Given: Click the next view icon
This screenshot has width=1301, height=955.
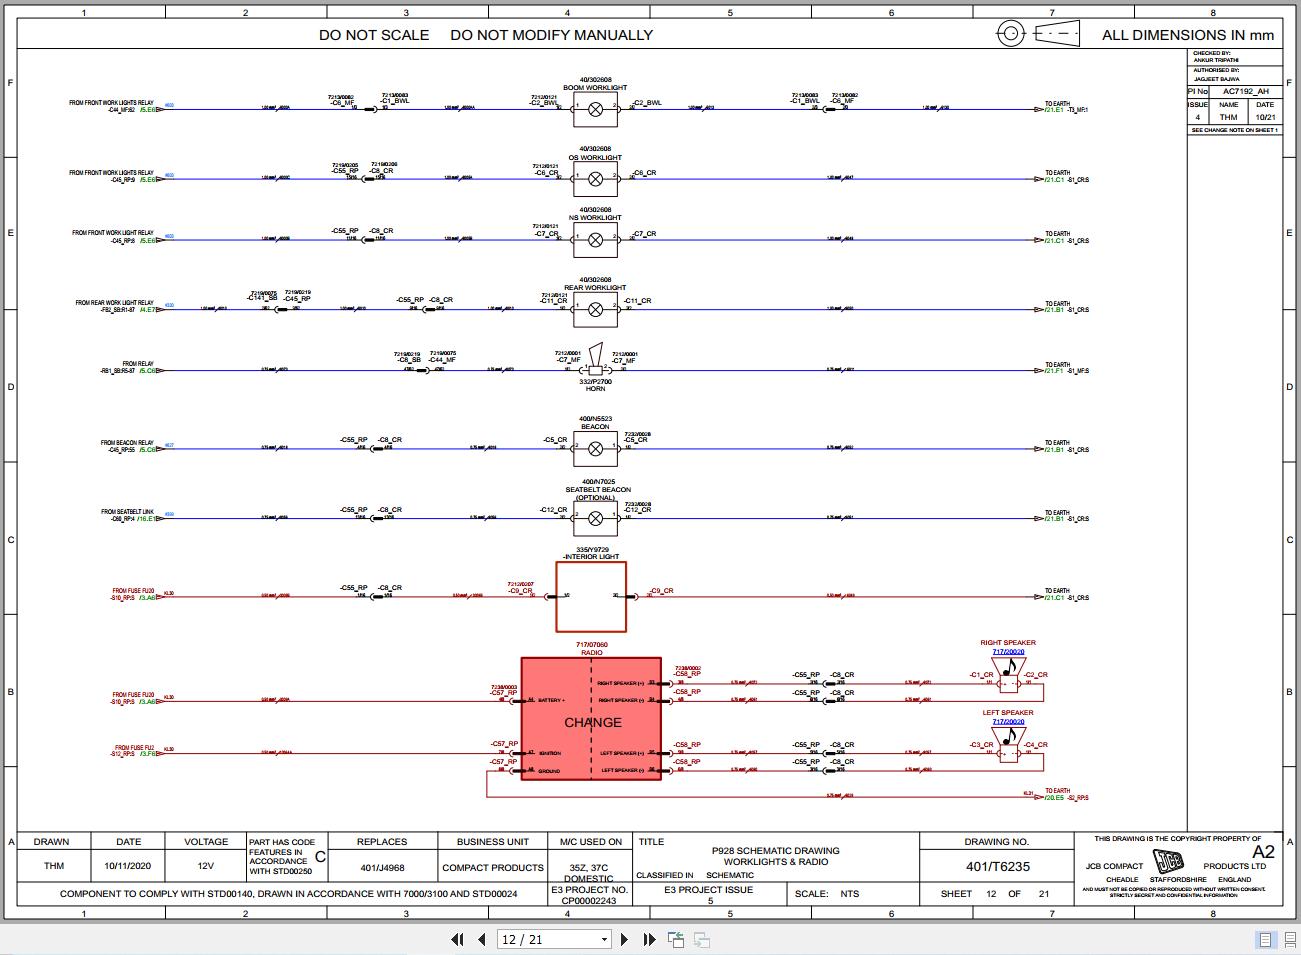Looking at the screenshot, I should click(700, 940).
